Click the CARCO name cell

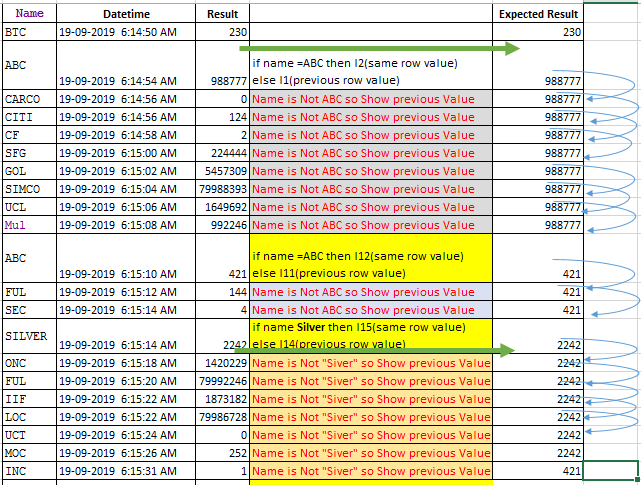[x=29, y=99]
